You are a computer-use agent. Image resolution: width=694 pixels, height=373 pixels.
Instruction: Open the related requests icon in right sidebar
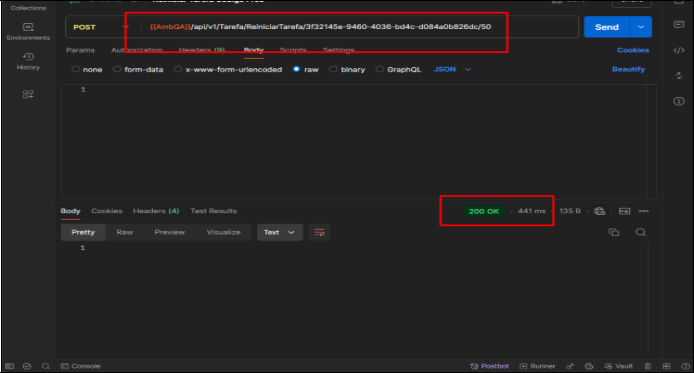[x=679, y=76]
